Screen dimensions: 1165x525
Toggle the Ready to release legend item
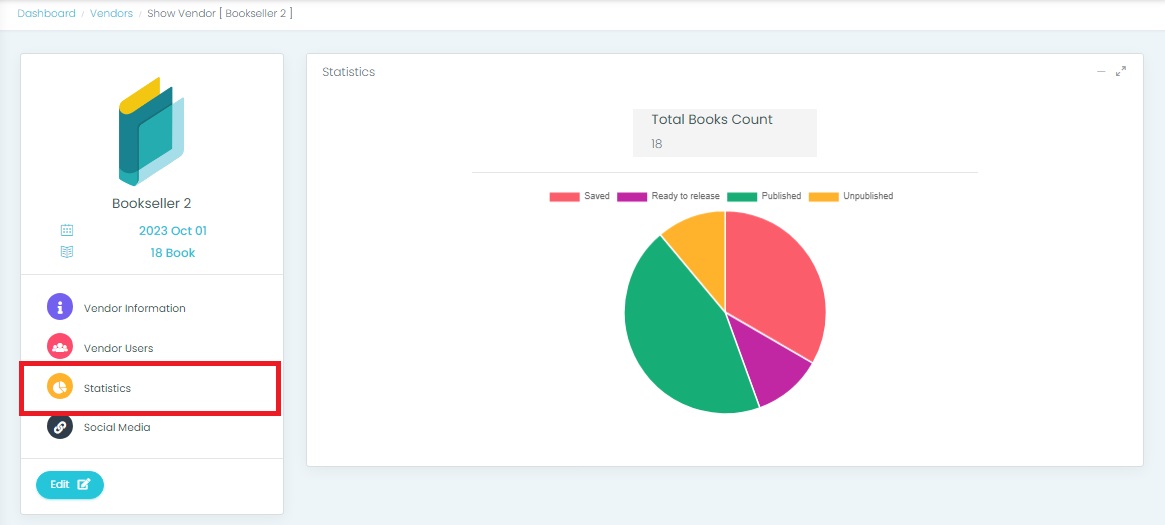coord(669,196)
